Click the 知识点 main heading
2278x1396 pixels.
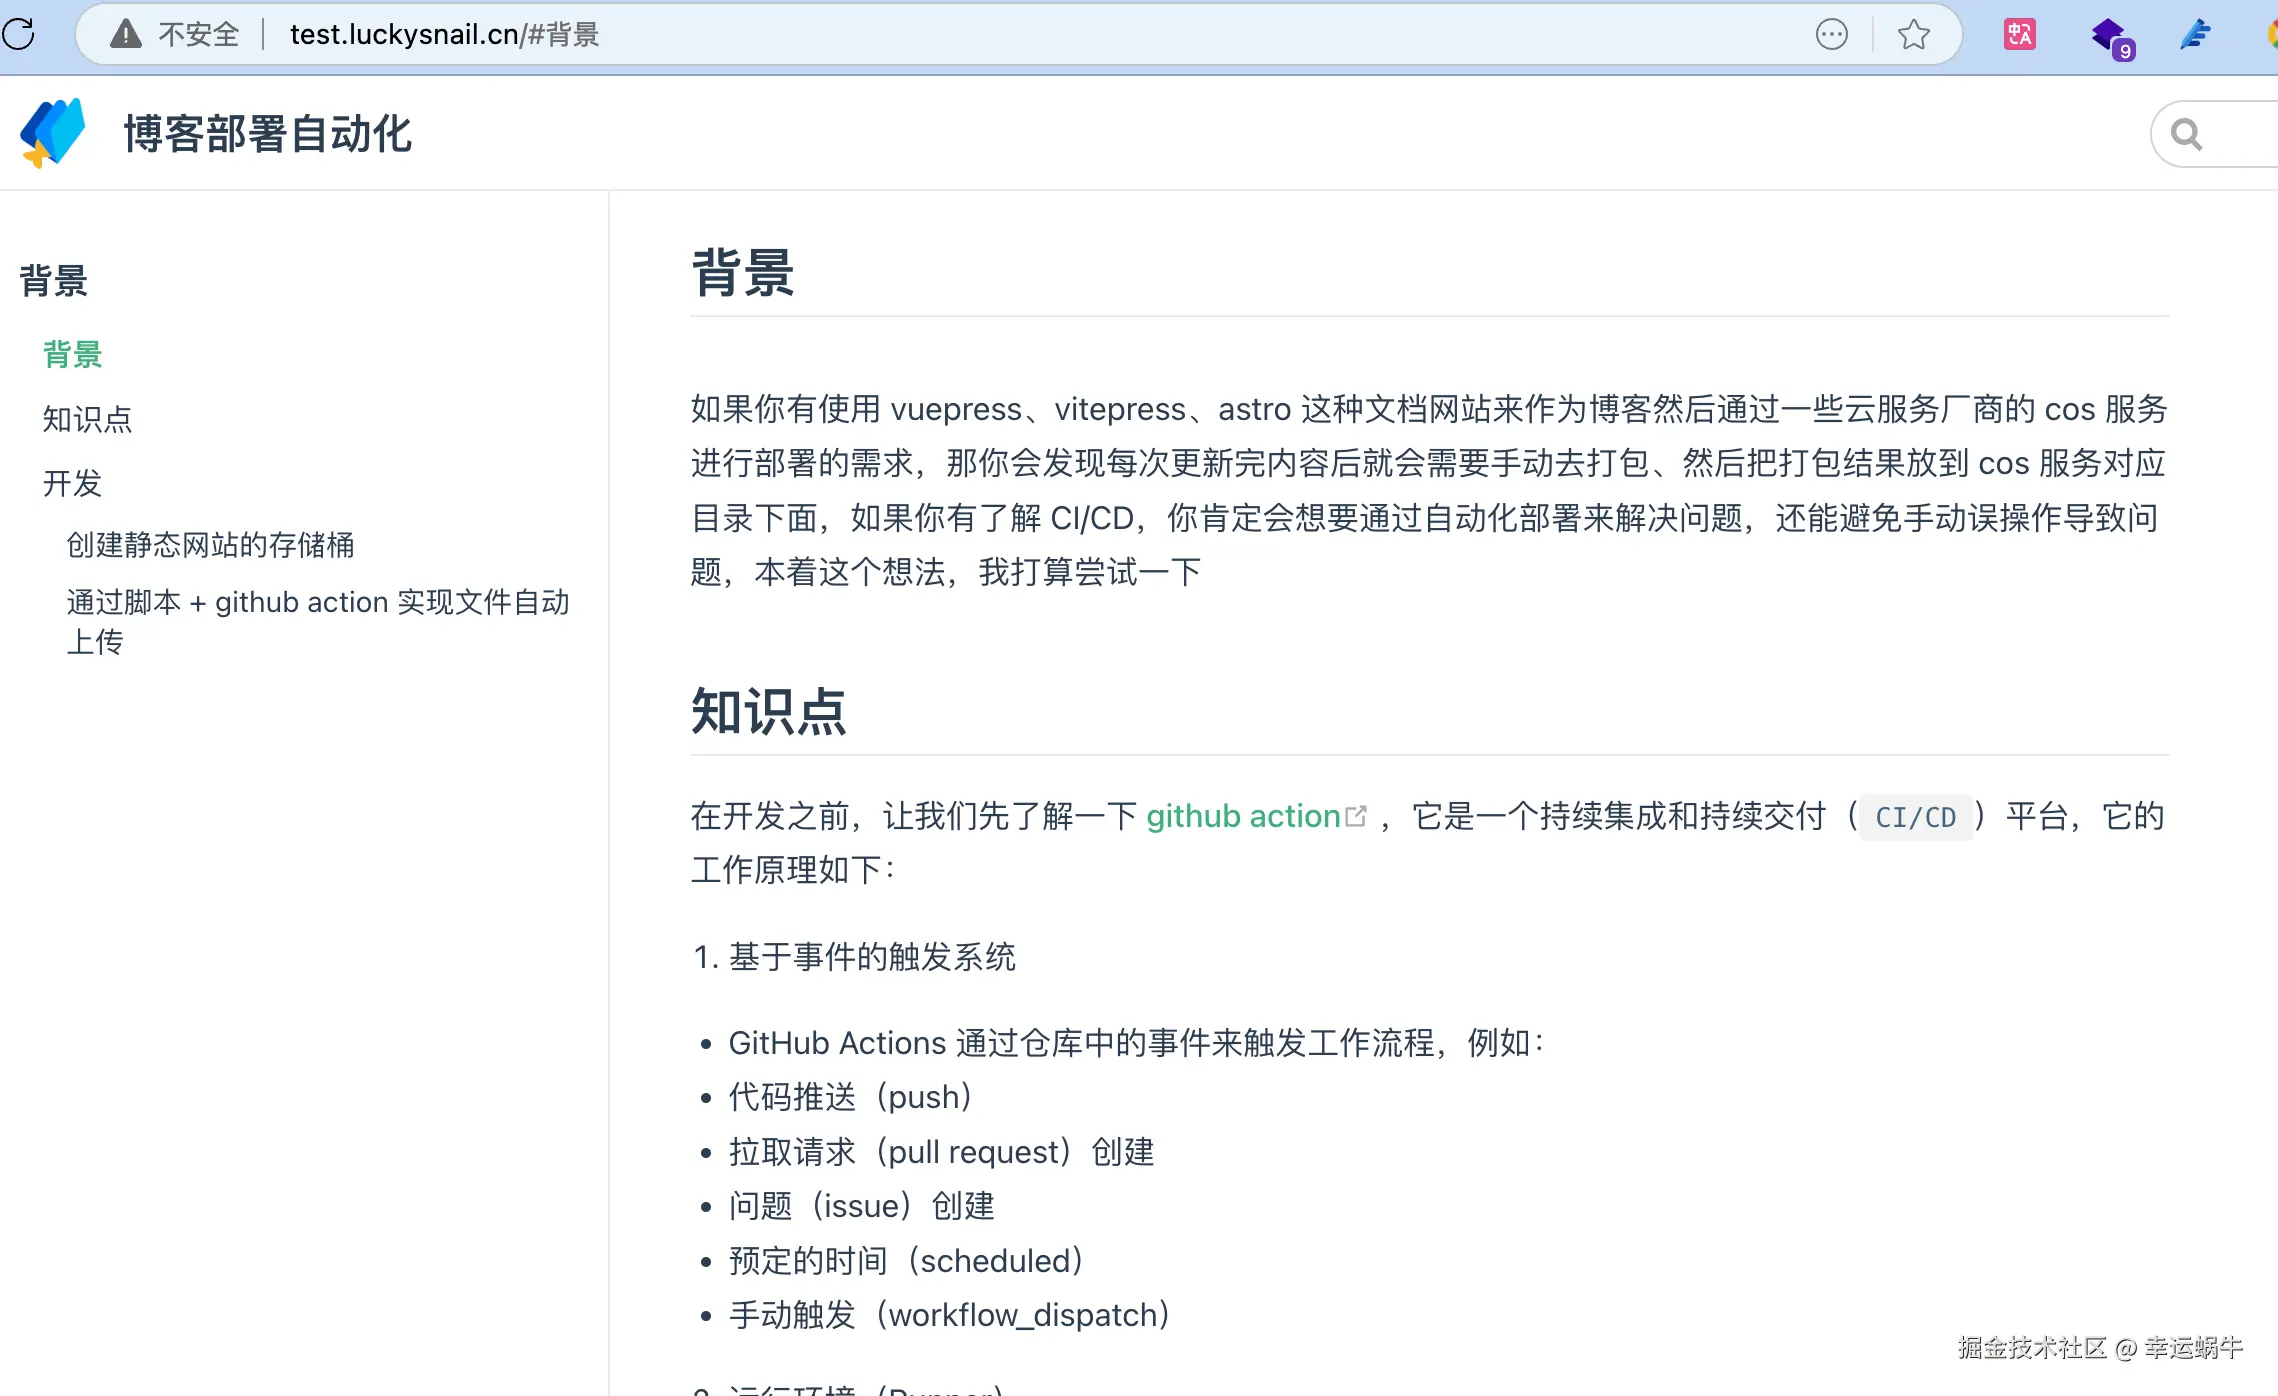(x=768, y=711)
